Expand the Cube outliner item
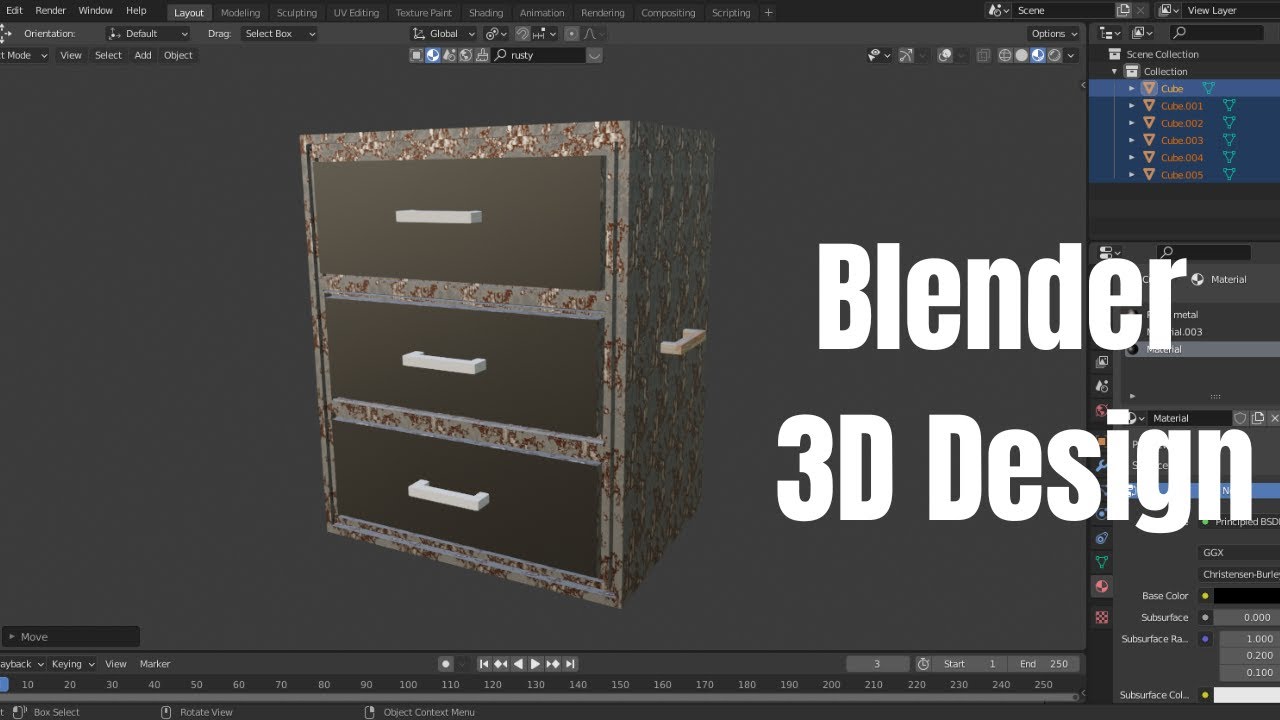 (x=1132, y=89)
